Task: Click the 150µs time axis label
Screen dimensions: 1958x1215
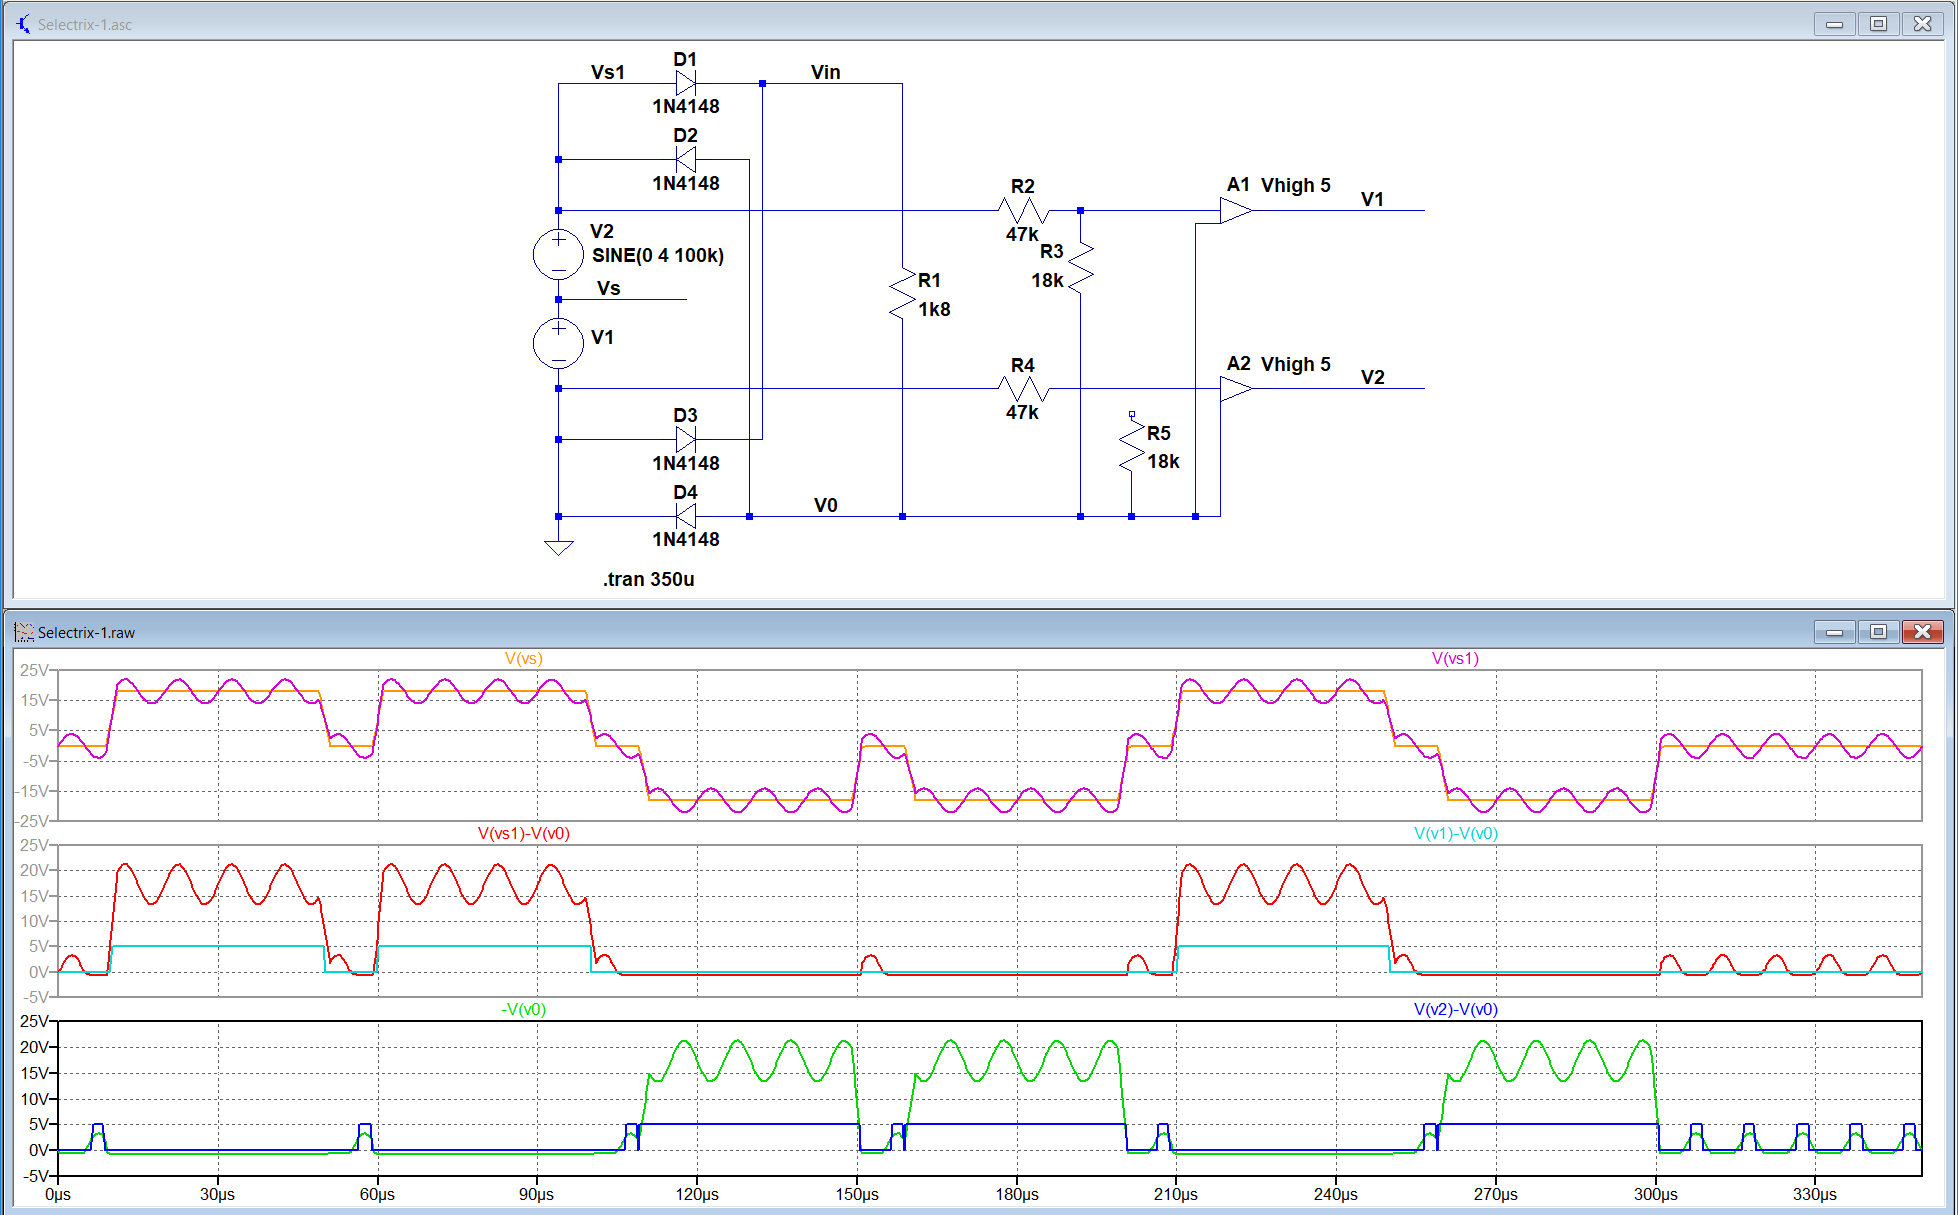Action: click(x=857, y=1194)
